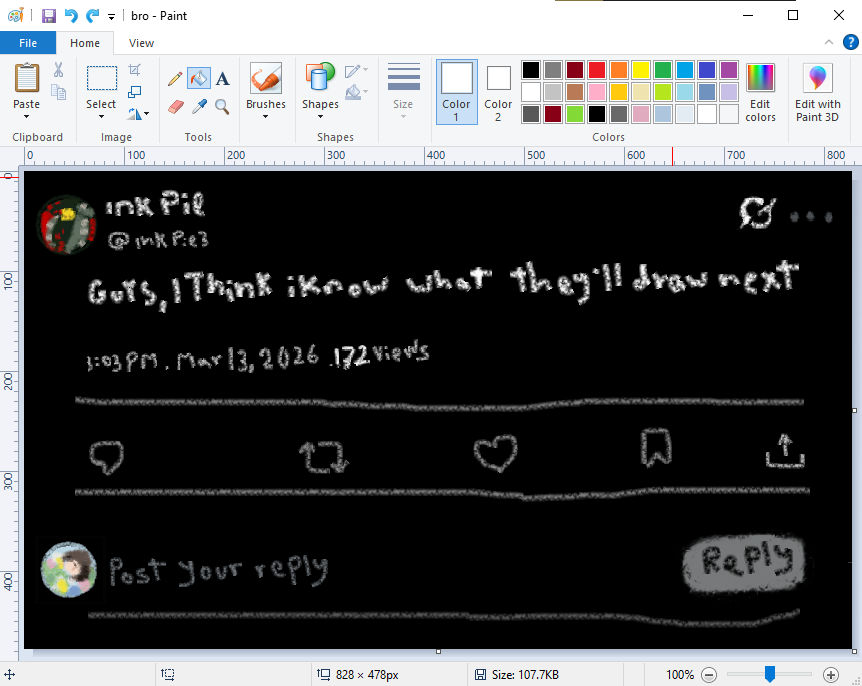Click the drawn Reply button on canvas

[744, 563]
